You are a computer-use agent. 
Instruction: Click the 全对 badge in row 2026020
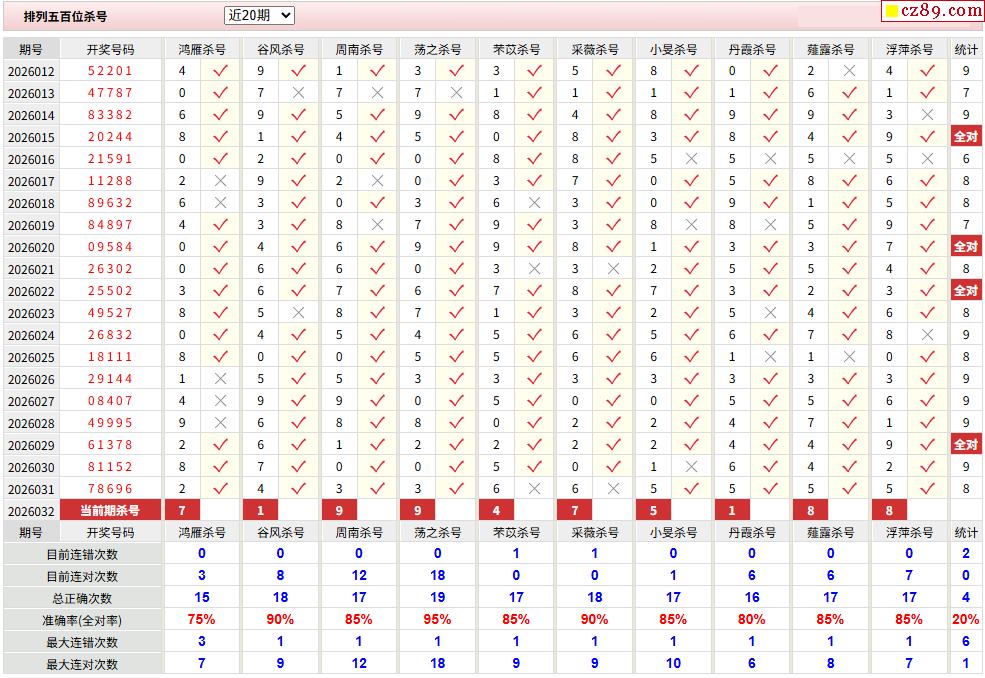pyautogui.click(x=966, y=246)
